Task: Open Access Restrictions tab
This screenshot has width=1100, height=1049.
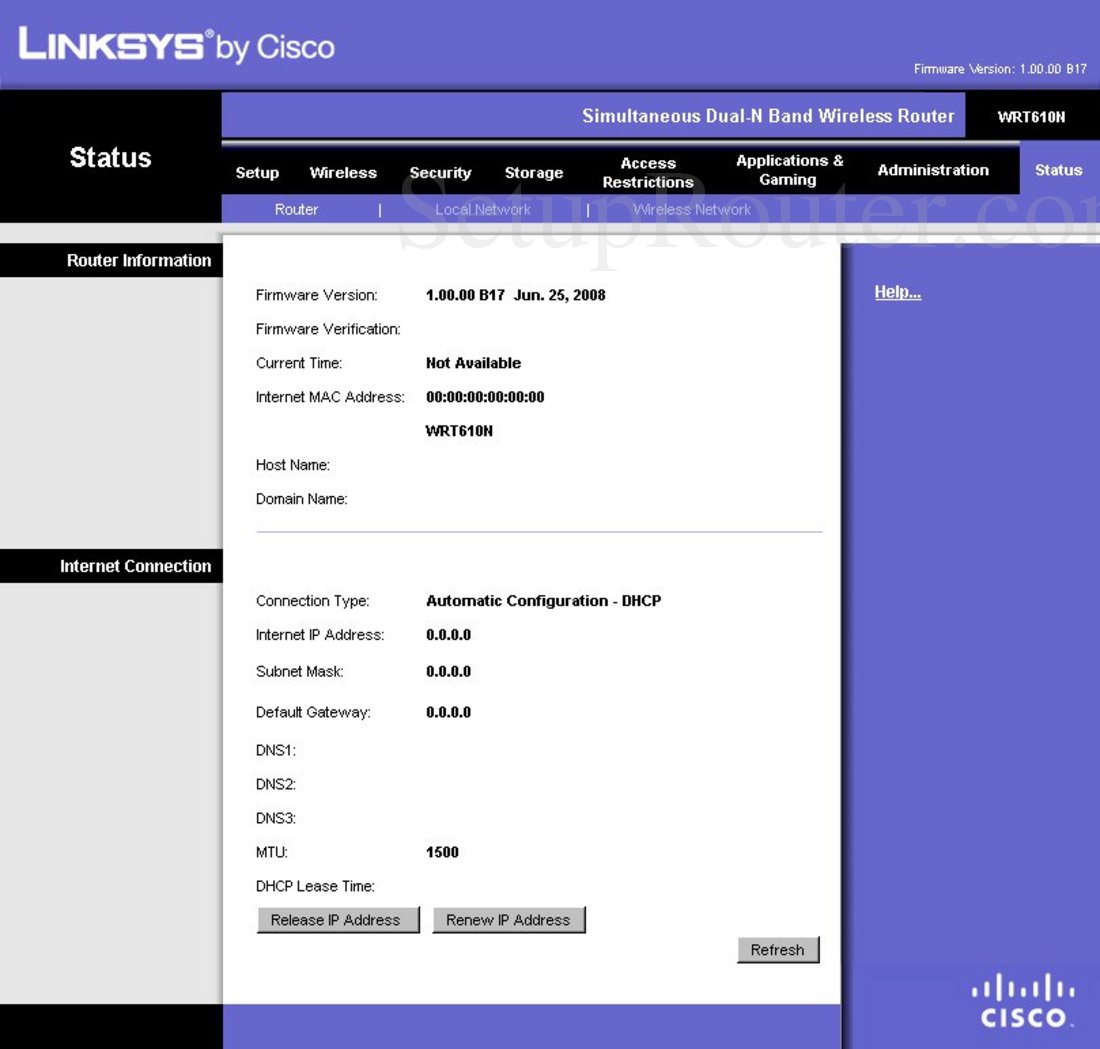Action: (648, 173)
